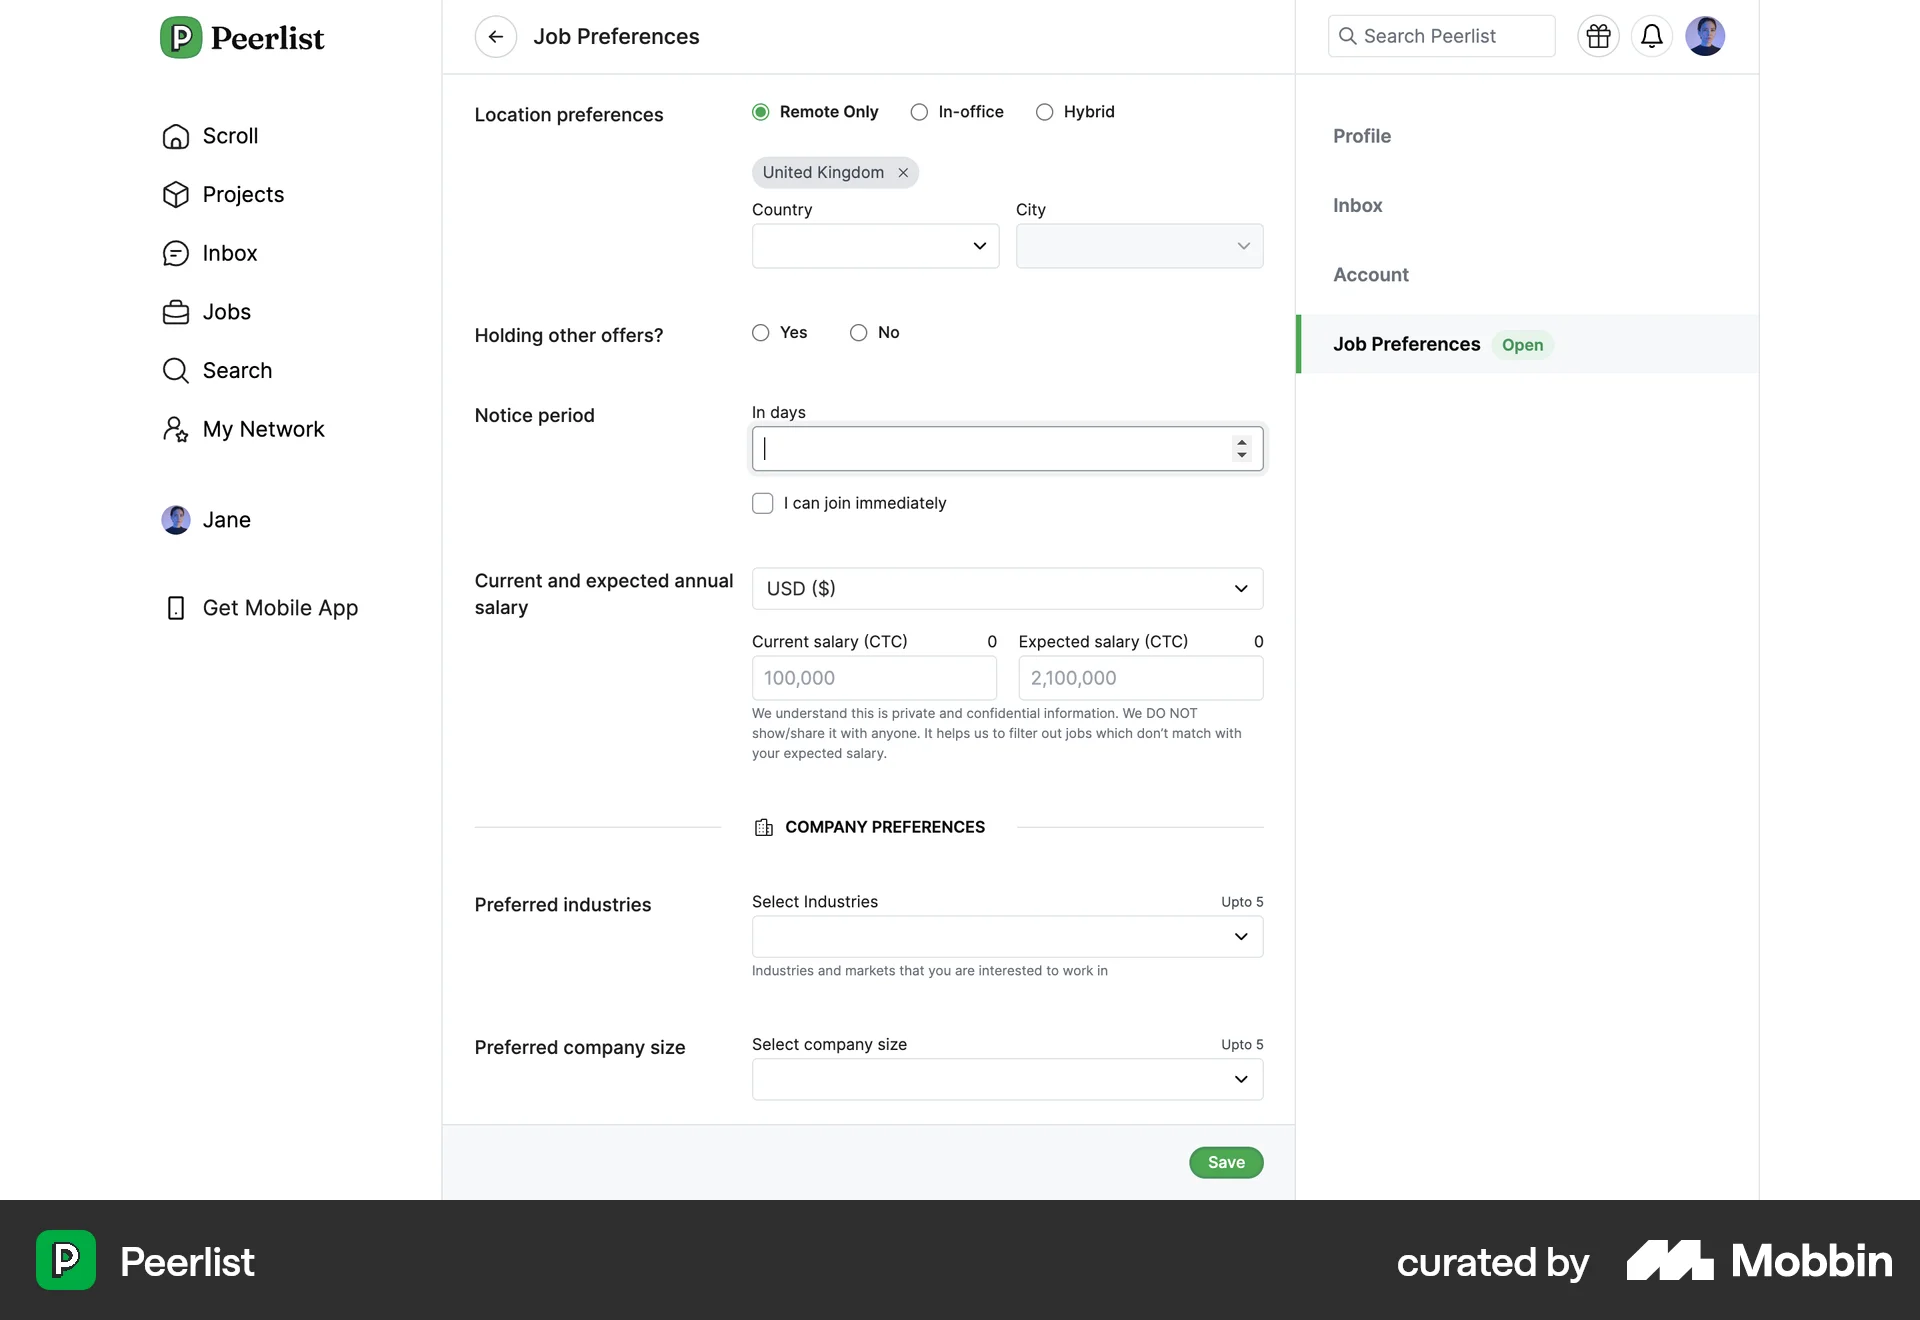
Task: Select the My Network icon
Action: coord(176,429)
